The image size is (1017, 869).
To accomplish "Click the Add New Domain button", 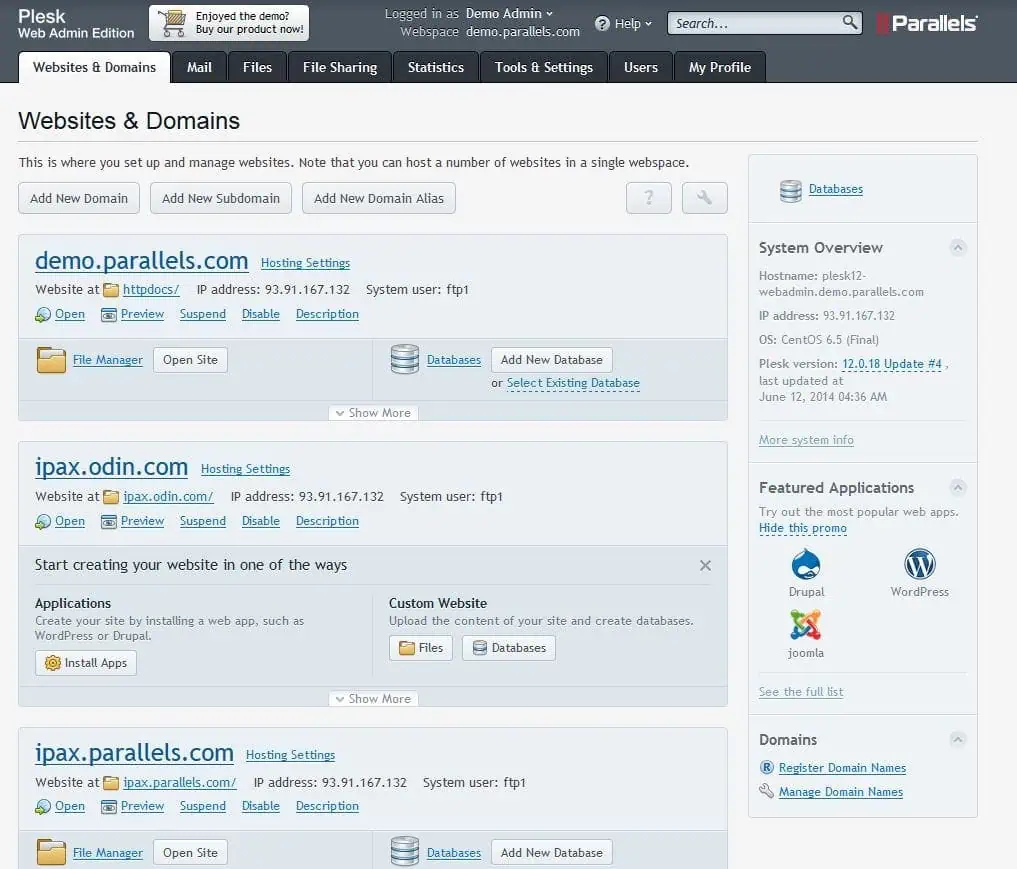I will 79,198.
